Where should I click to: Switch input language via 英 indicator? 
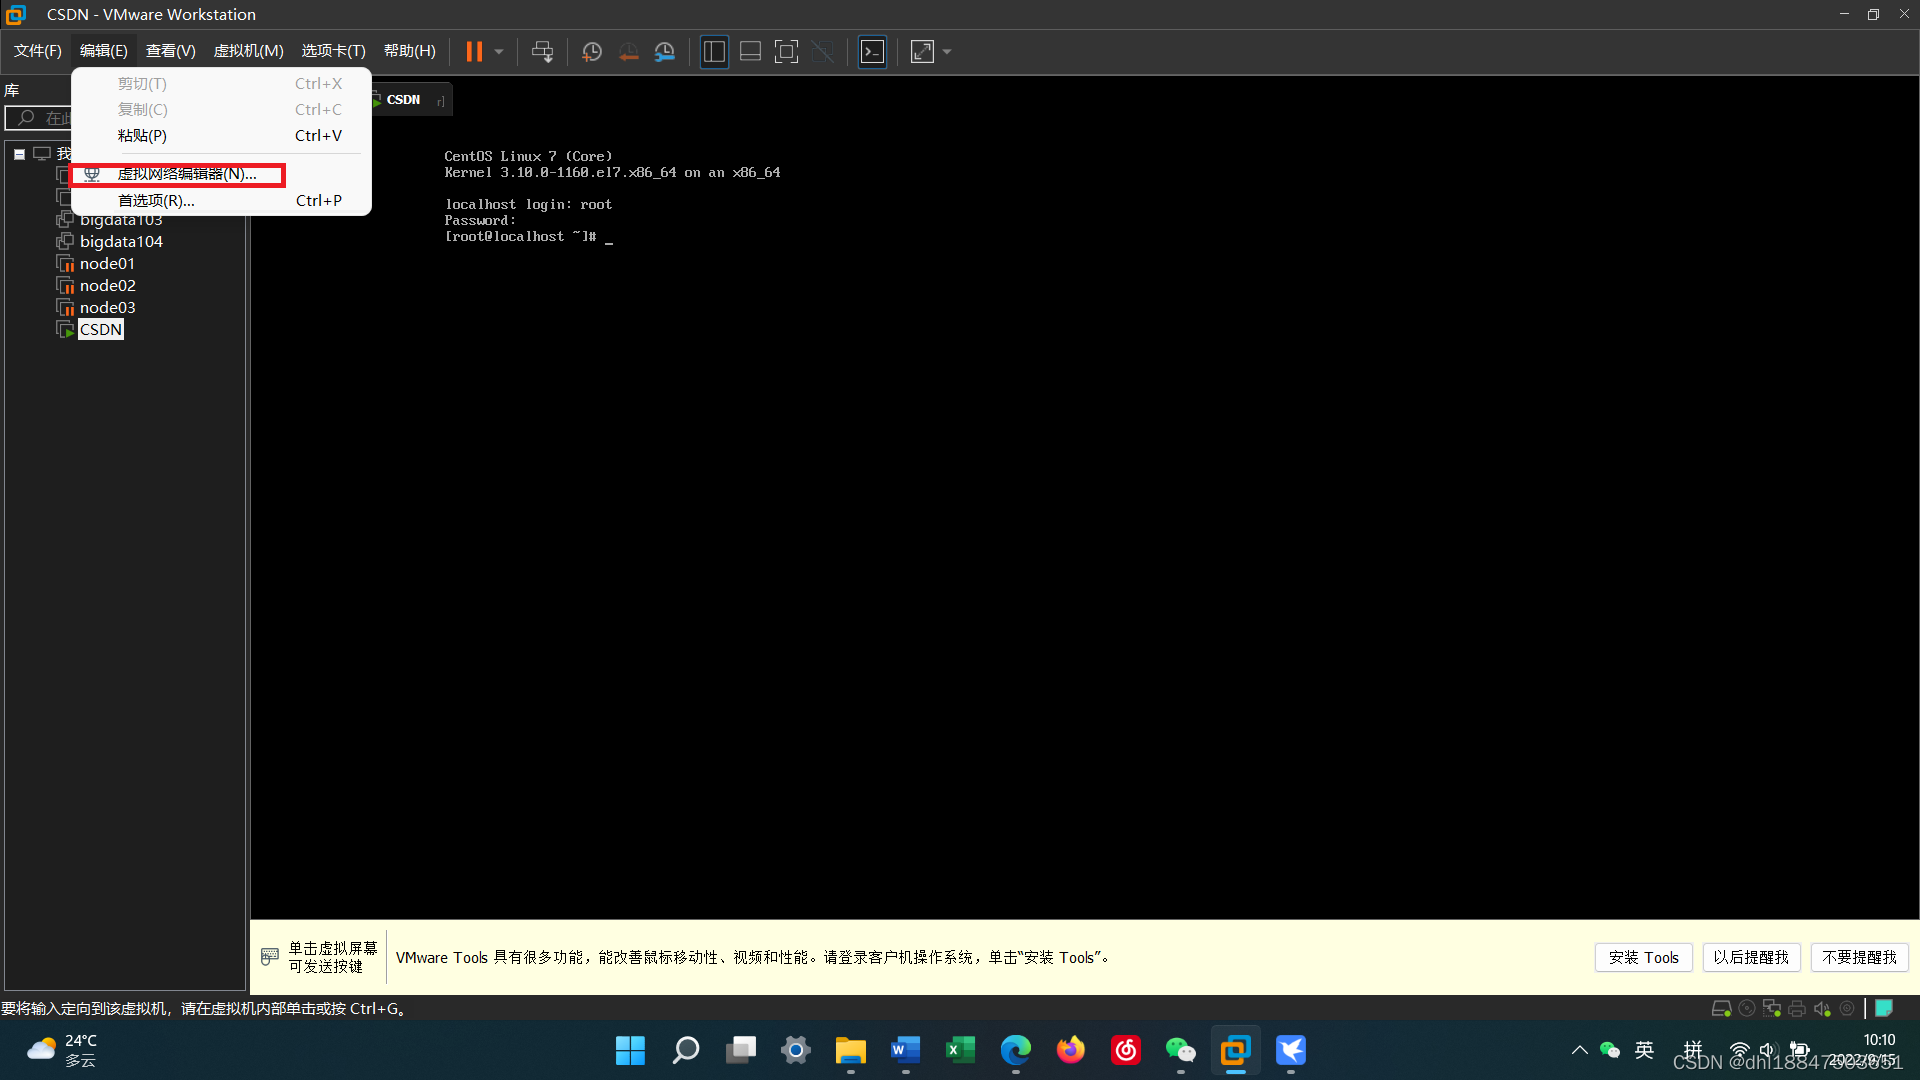1644,1050
